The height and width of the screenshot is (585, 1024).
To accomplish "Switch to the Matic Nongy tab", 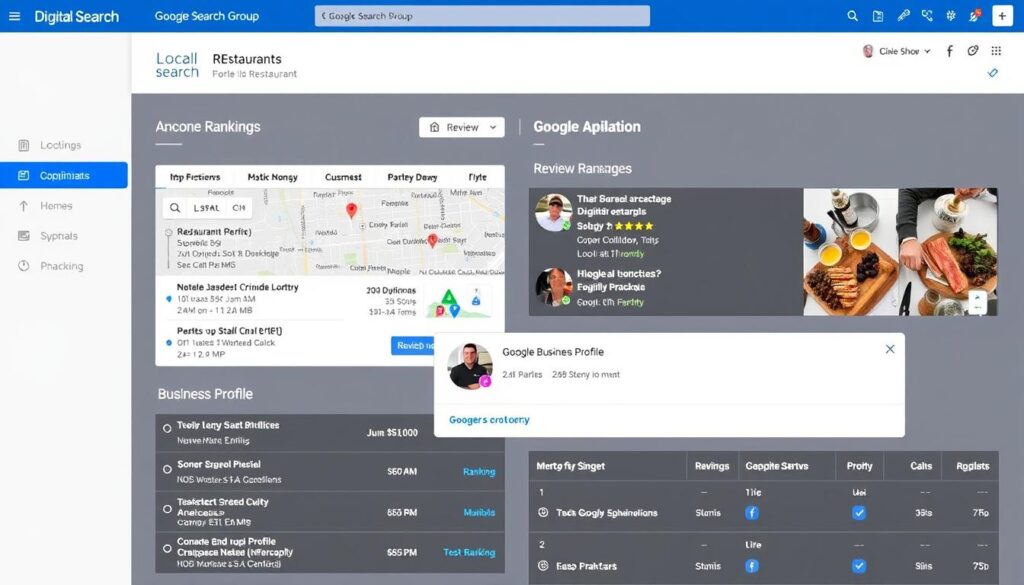I will point(272,177).
